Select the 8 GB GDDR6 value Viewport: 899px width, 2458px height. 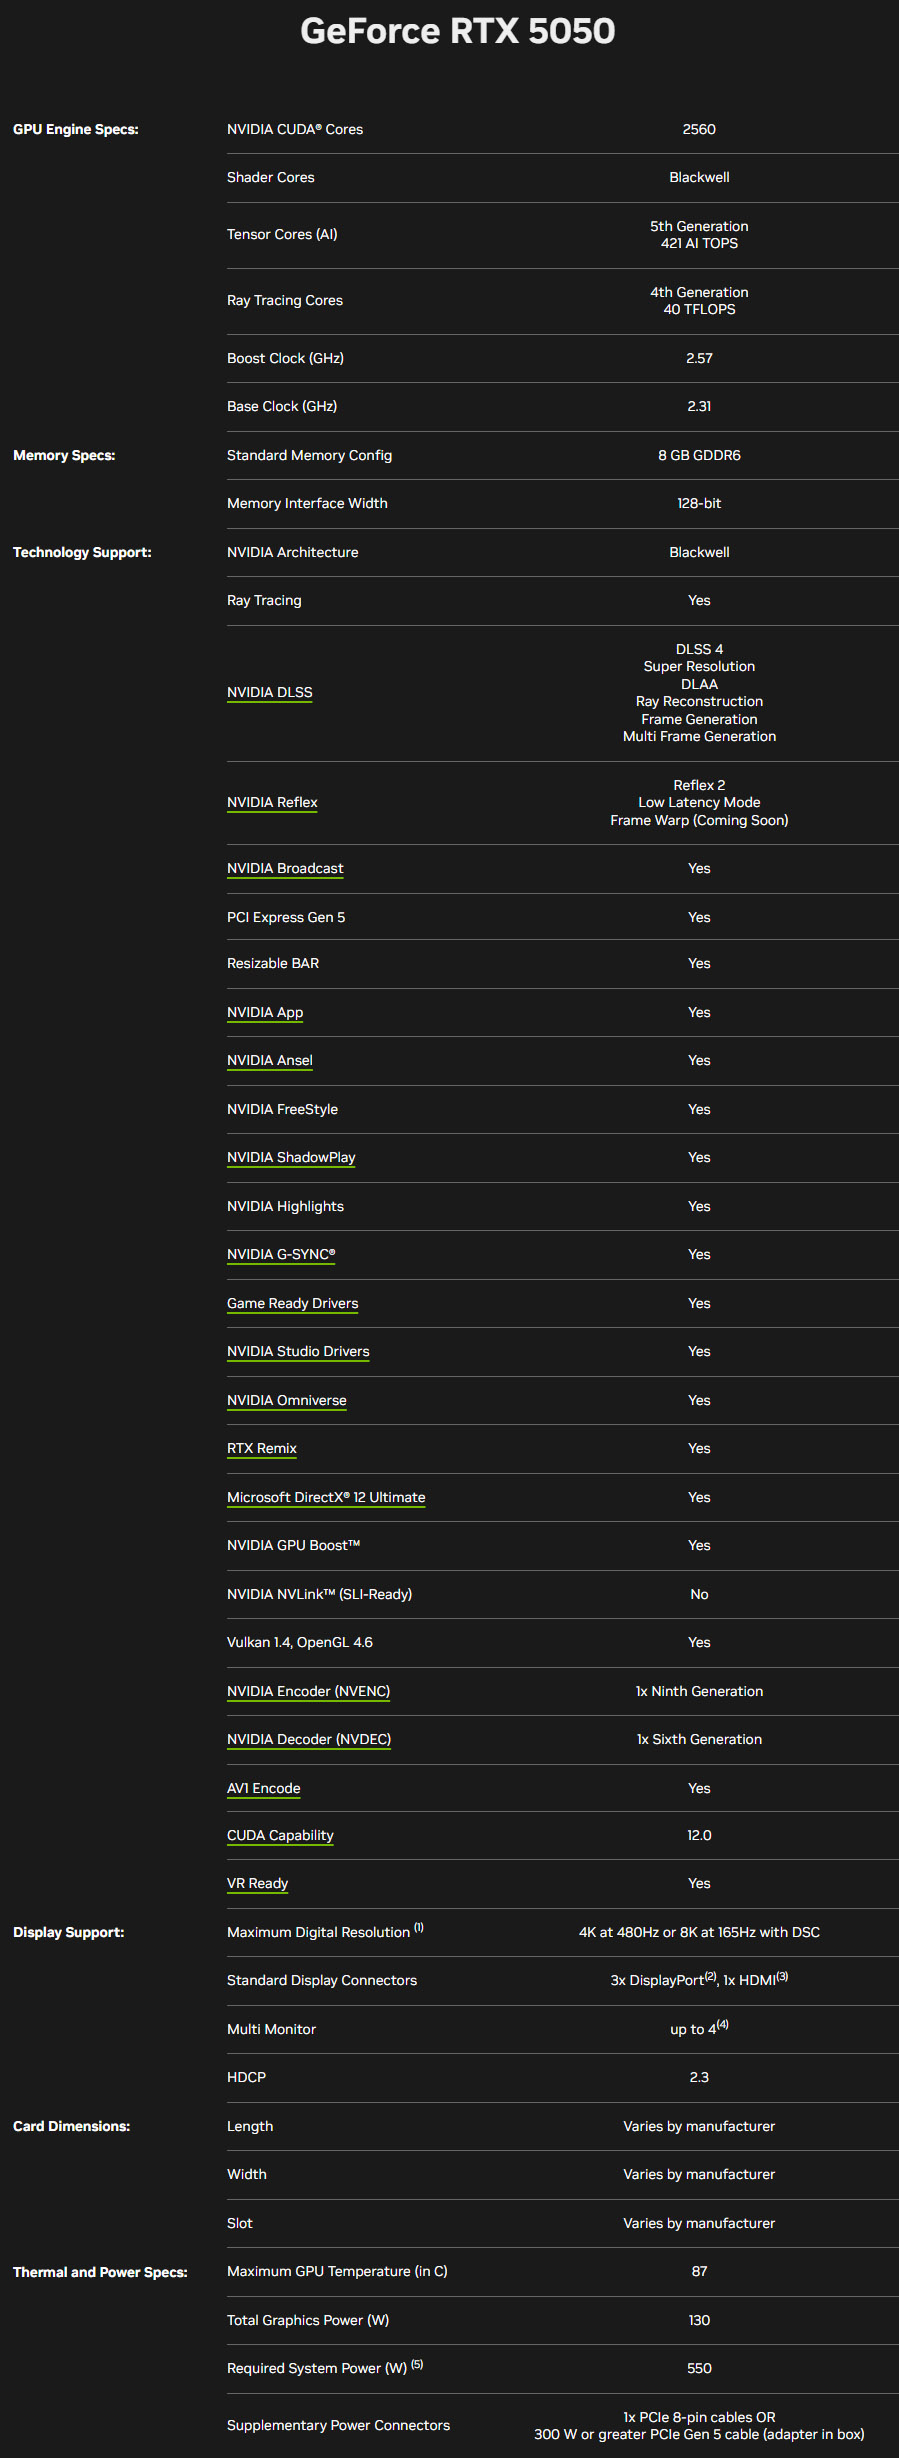point(699,455)
